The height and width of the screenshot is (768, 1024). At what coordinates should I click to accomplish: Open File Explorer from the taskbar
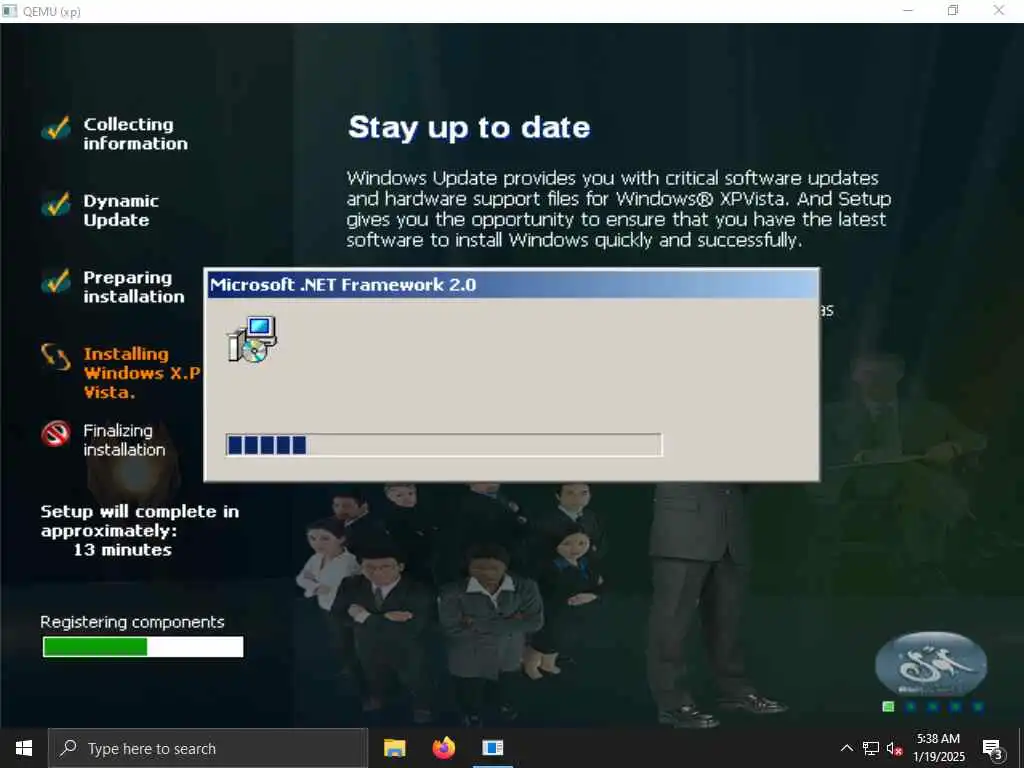click(x=394, y=748)
